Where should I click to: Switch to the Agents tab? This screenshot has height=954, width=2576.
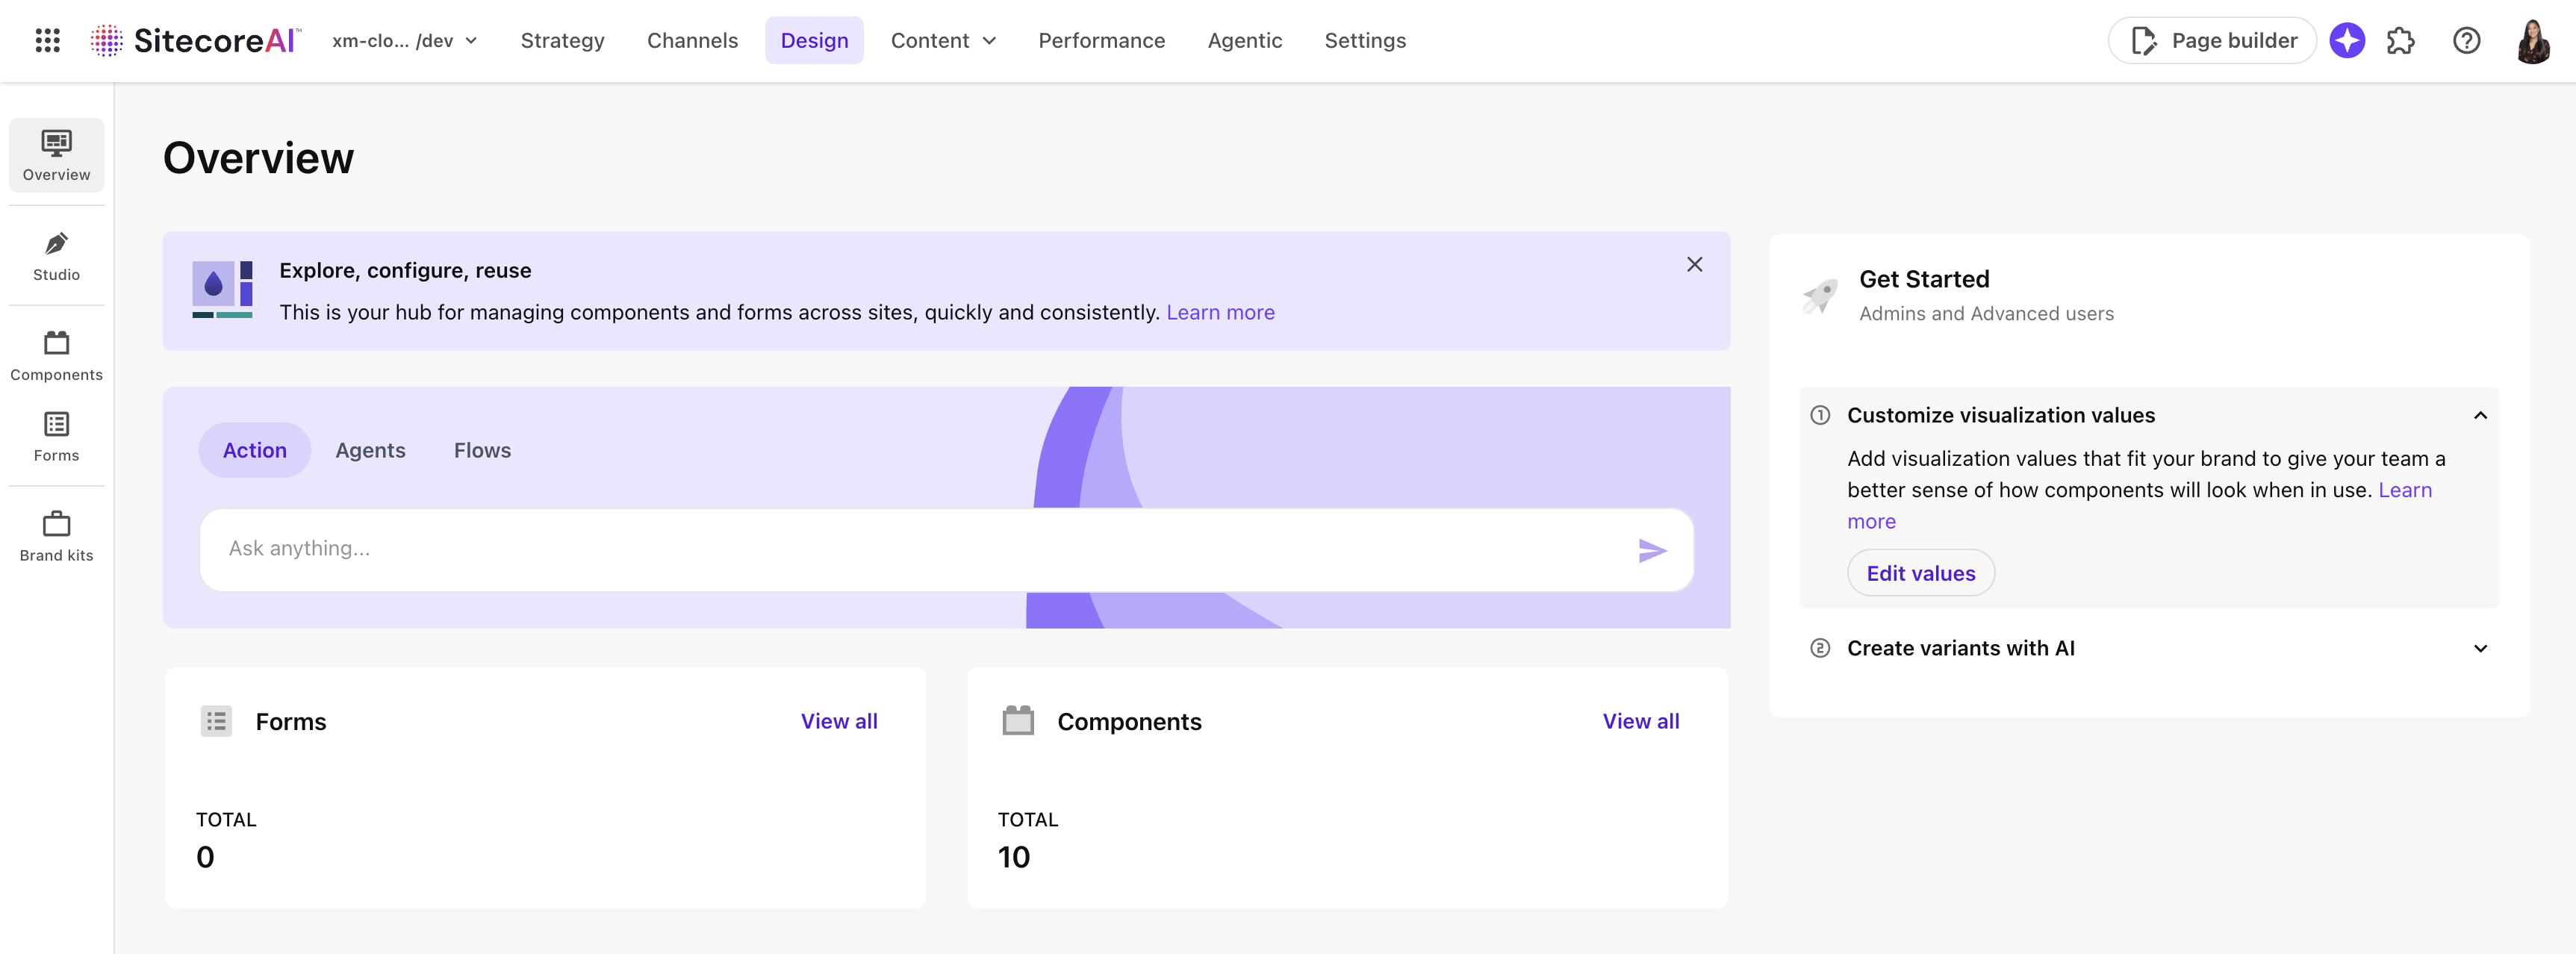[x=370, y=450]
